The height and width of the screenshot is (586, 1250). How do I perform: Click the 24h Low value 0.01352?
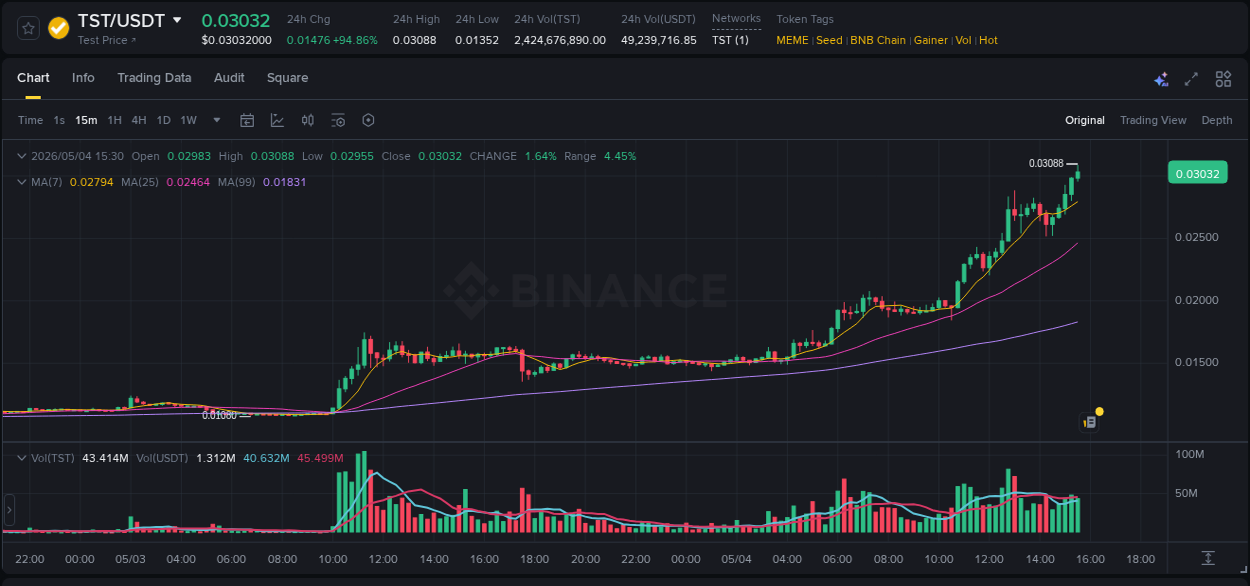tap(477, 40)
